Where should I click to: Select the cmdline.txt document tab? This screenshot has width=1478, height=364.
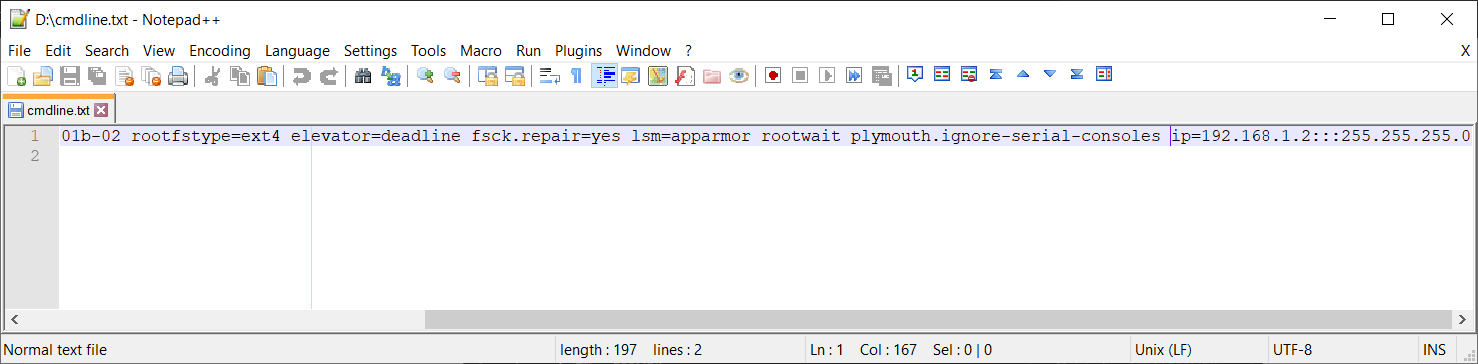(x=58, y=109)
